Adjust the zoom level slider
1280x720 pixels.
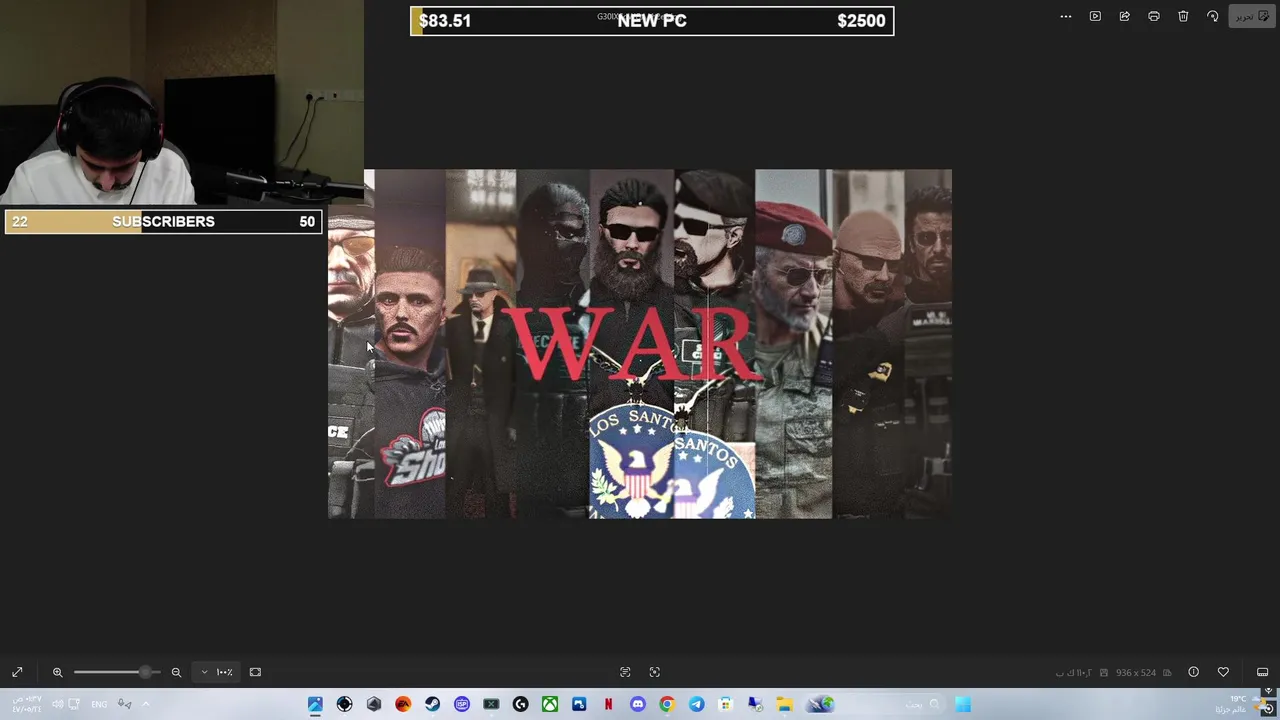tap(116, 672)
